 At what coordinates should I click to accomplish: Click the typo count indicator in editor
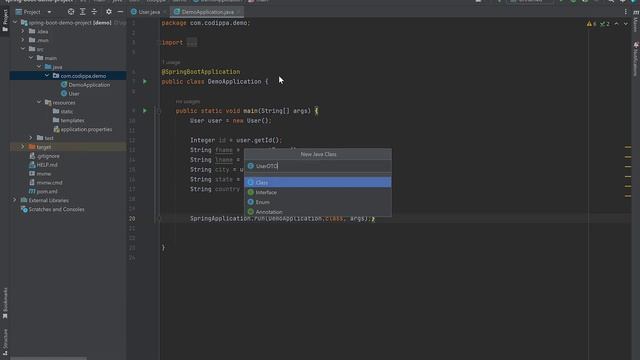click(605, 24)
